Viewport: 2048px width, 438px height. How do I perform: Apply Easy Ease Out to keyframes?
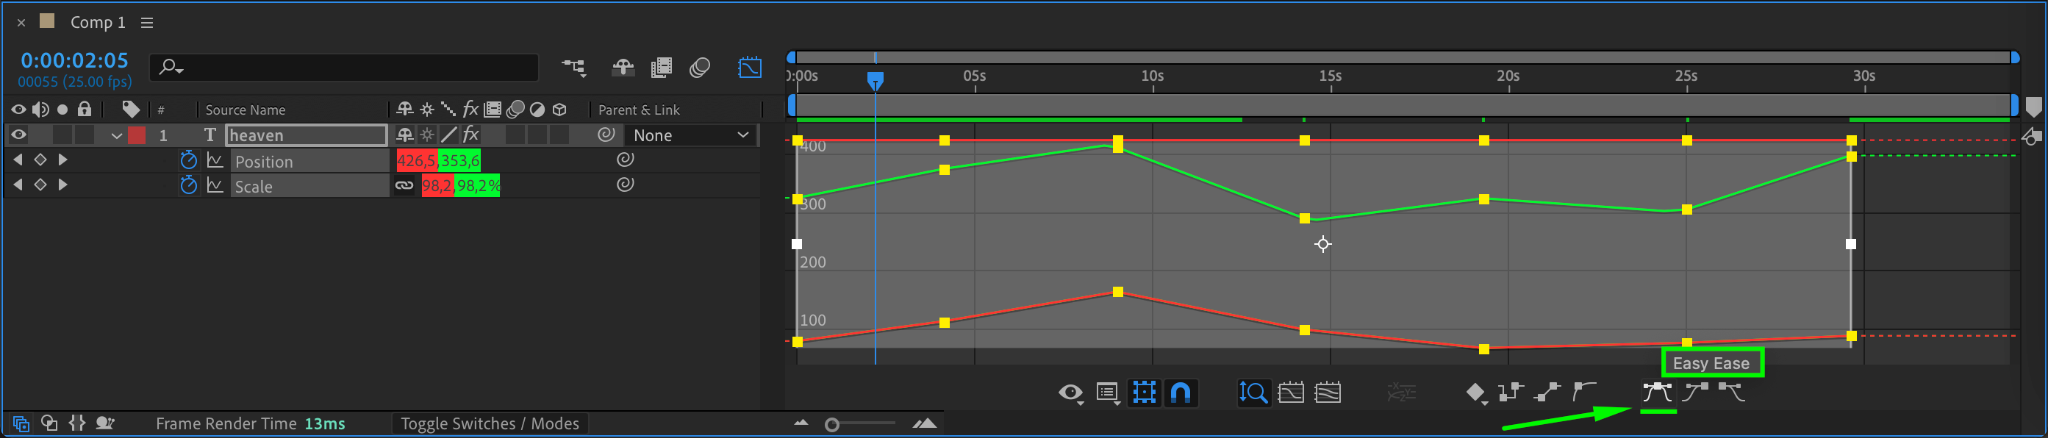(x=1731, y=393)
